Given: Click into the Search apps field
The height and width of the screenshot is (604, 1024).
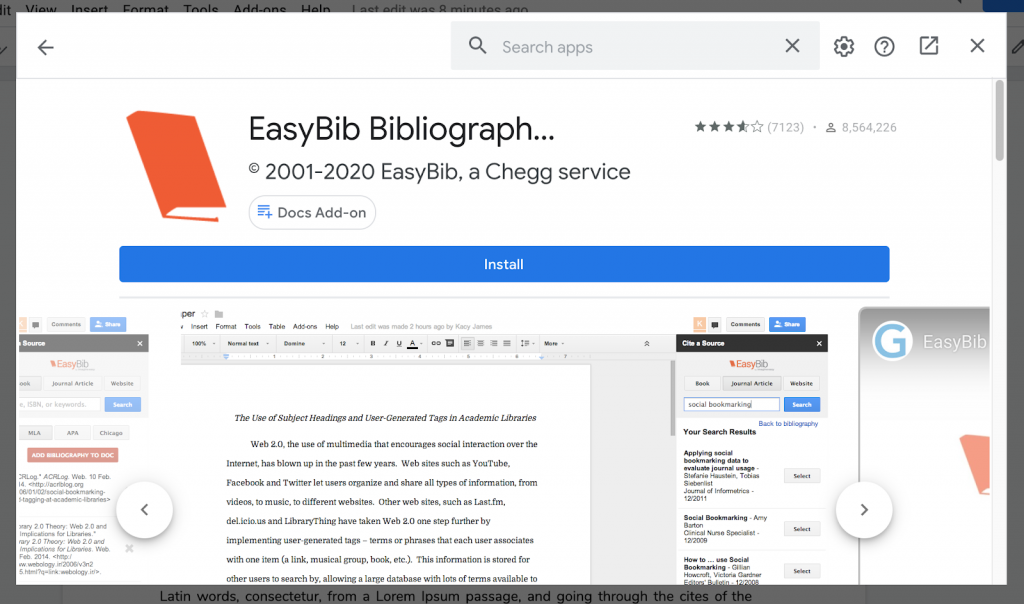Looking at the screenshot, I should 635,46.
